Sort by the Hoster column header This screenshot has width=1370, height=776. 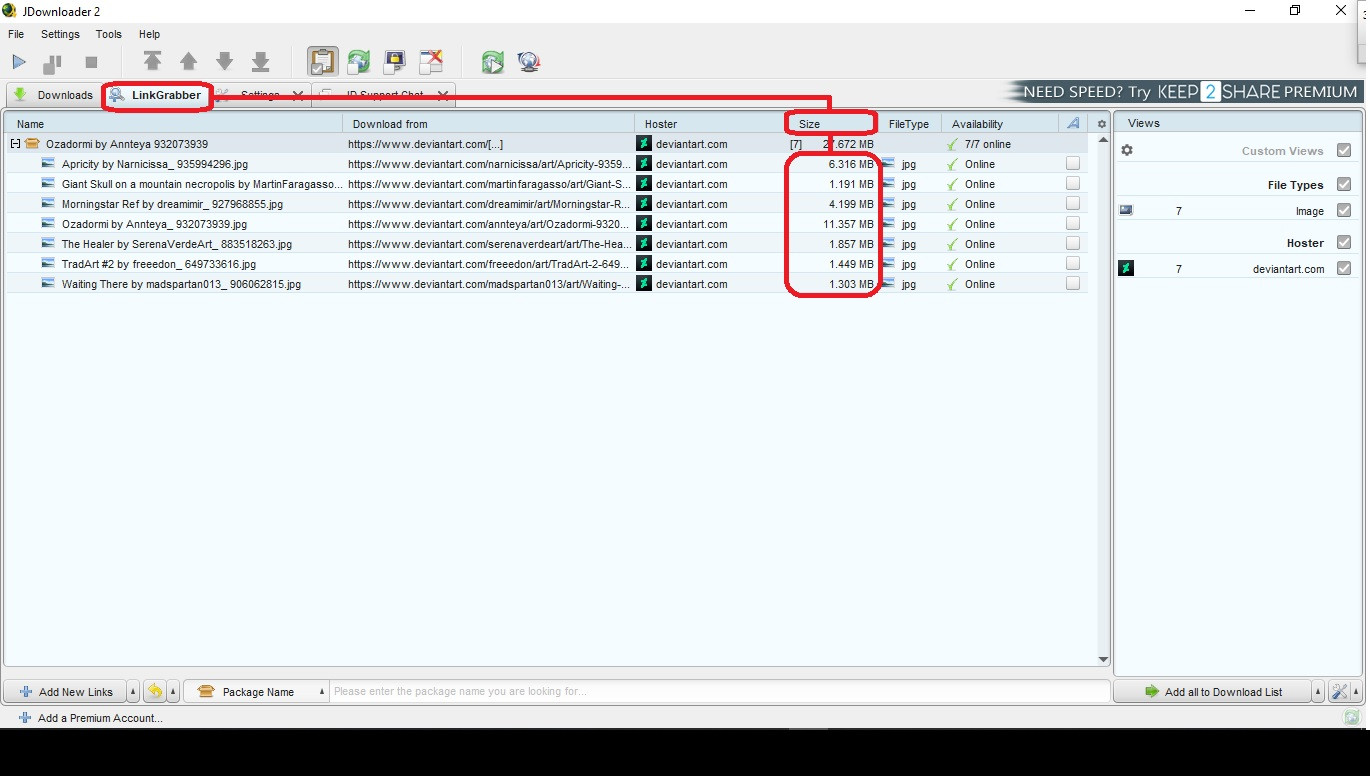click(709, 124)
